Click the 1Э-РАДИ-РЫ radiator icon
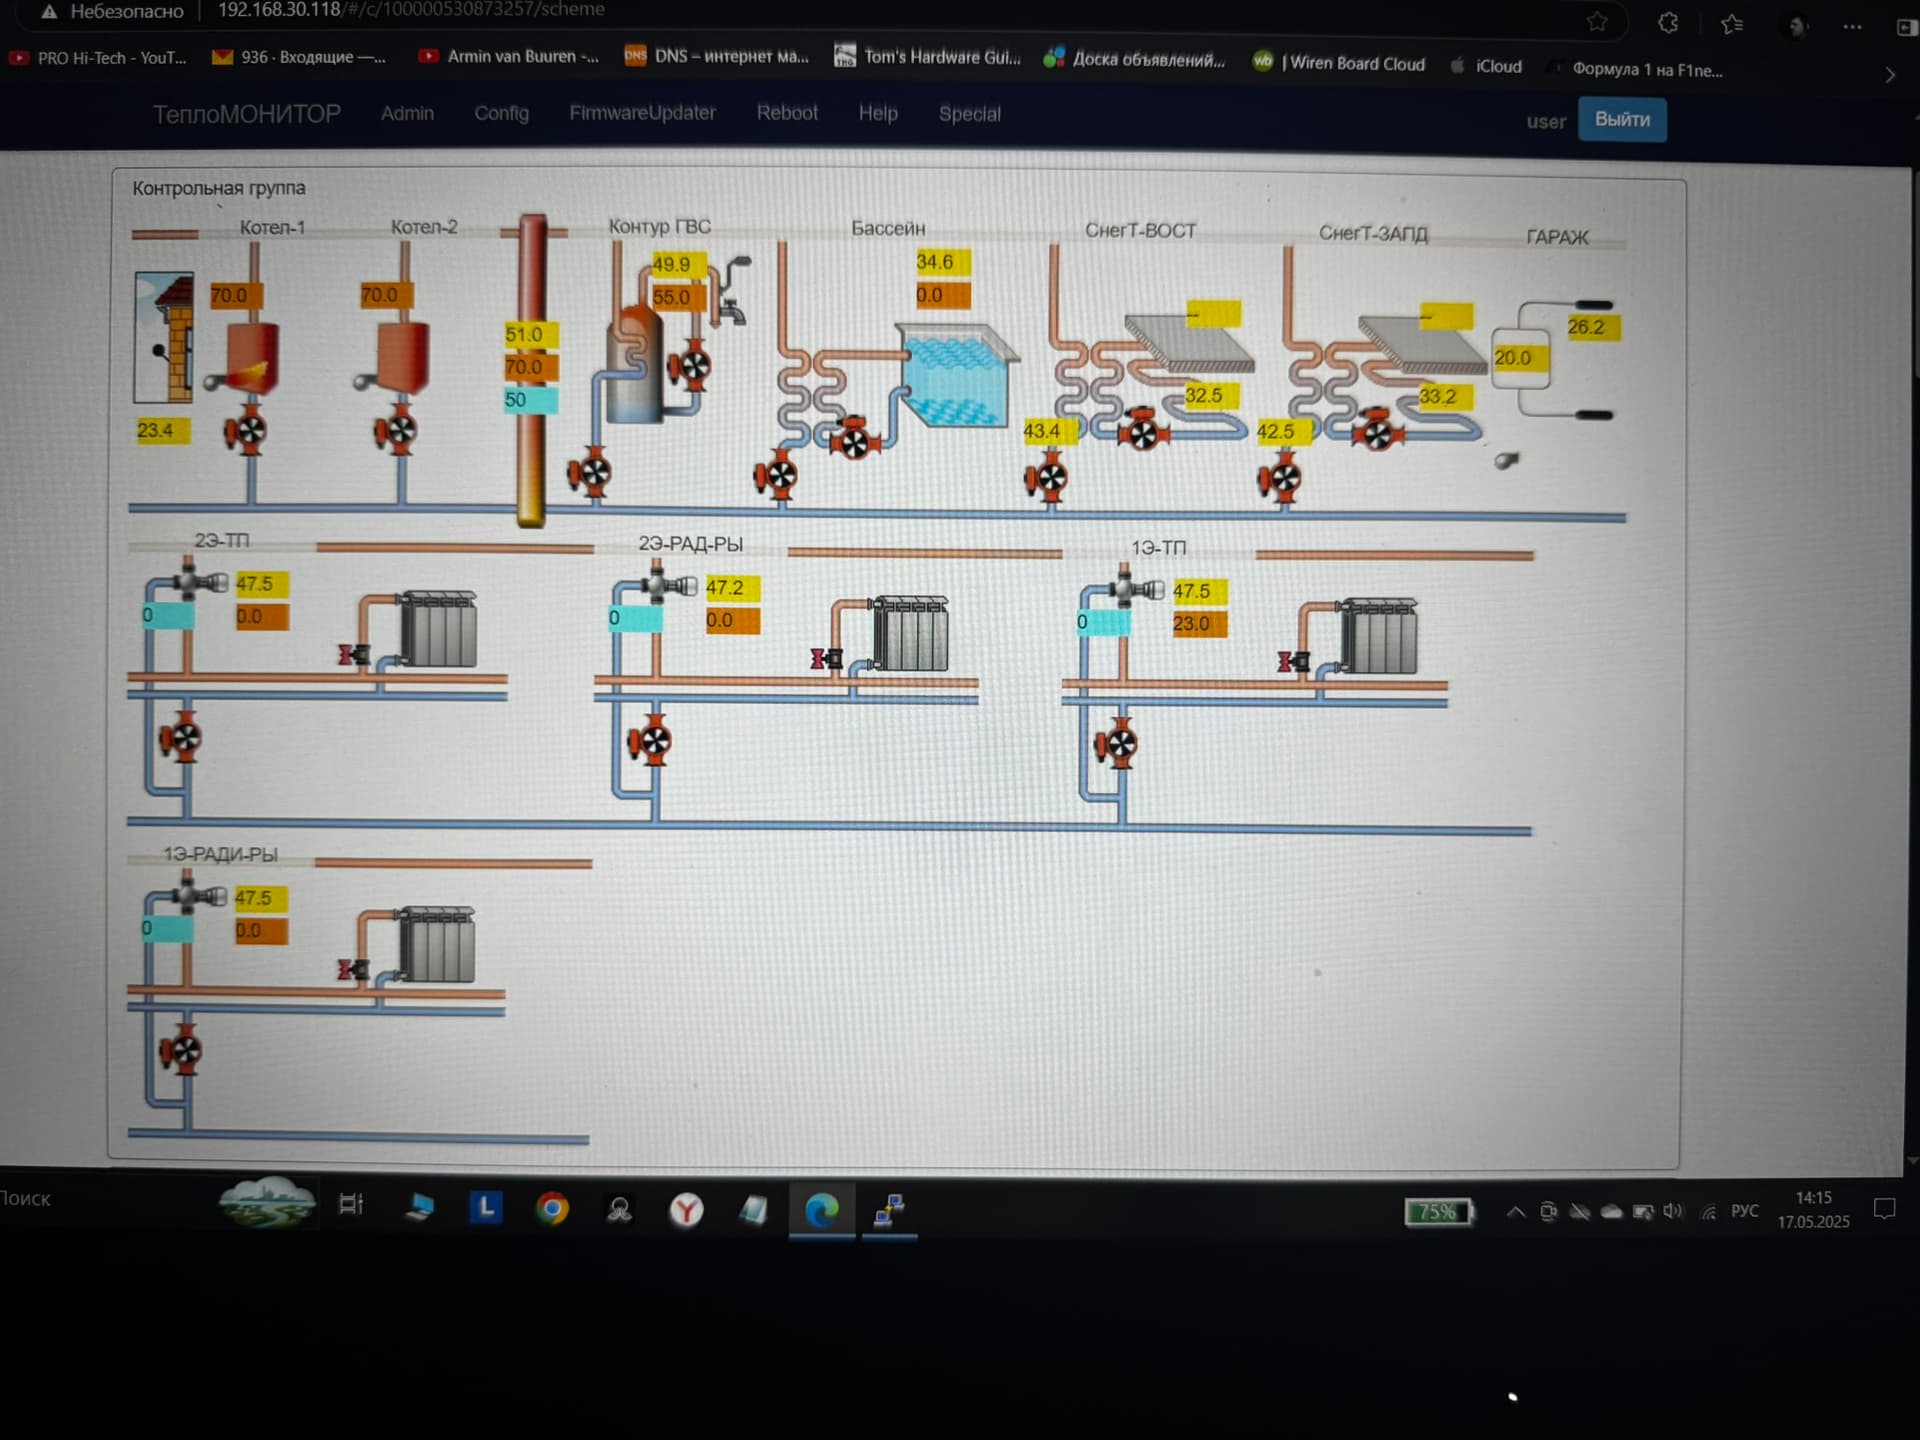 (x=436, y=945)
